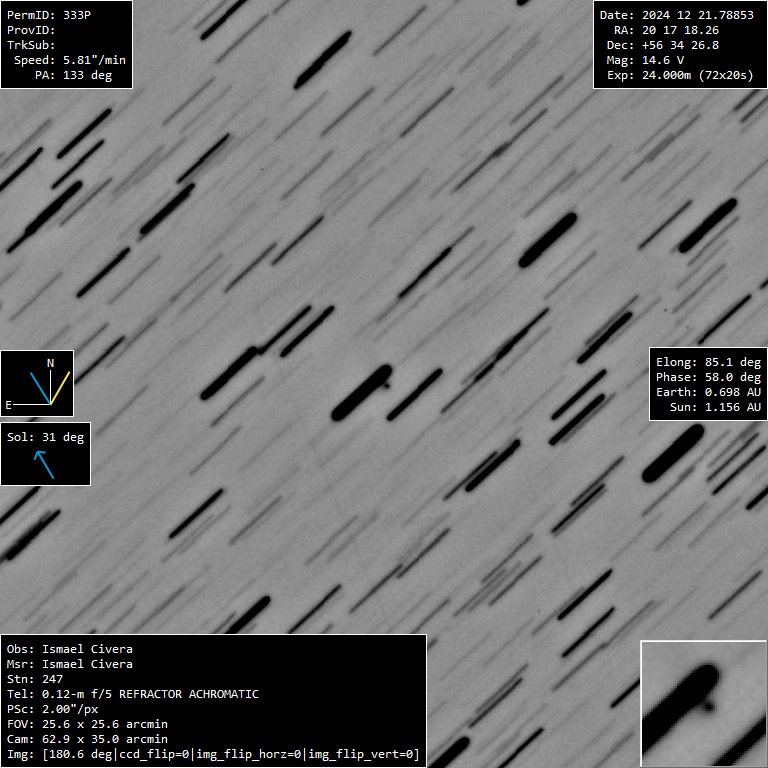Click the Obs: Ismael Civera line
Viewport: 768px width, 768px height.
(x=70, y=649)
